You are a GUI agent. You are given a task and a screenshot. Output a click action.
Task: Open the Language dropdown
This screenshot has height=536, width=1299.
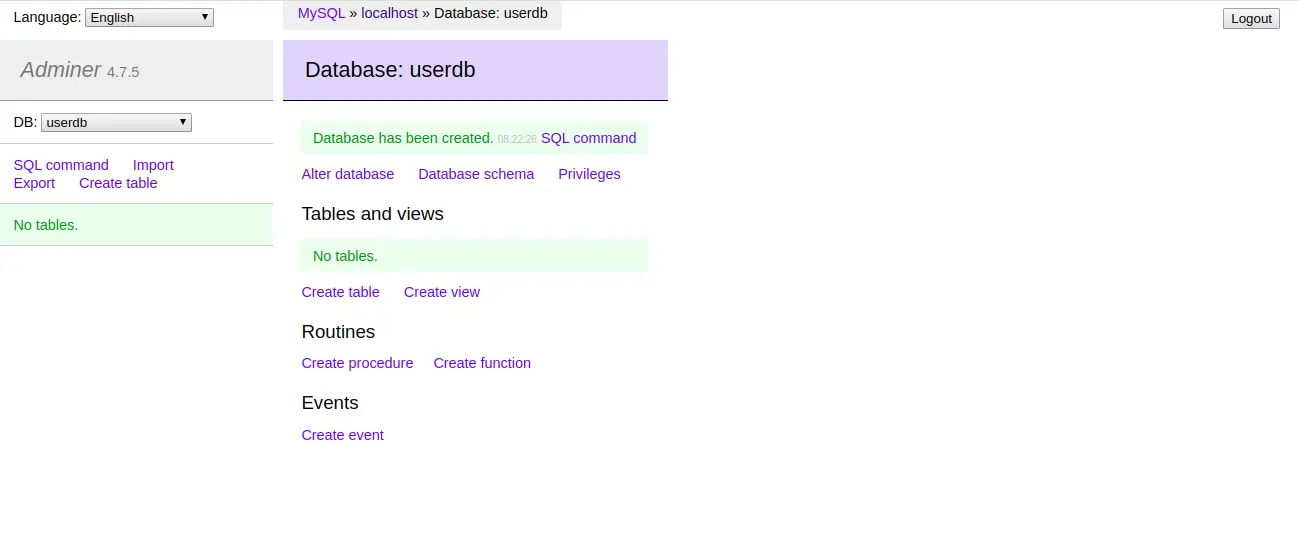(149, 17)
